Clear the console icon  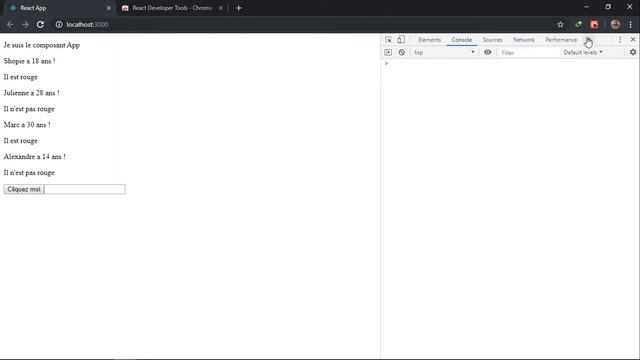click(402, 52)
